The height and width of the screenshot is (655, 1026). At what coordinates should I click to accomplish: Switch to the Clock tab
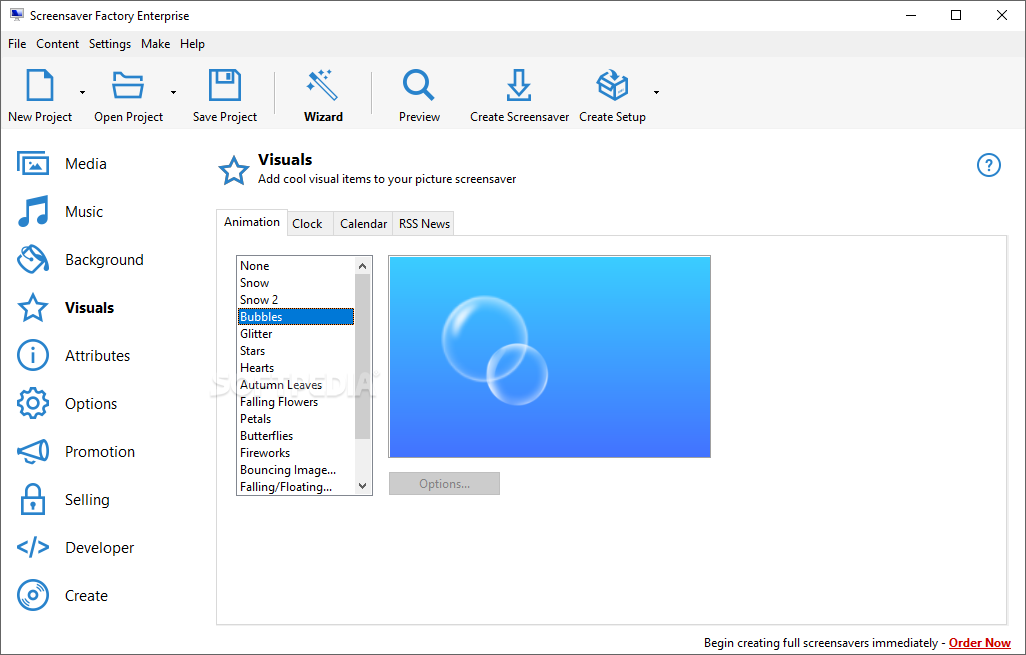point(308,224)
